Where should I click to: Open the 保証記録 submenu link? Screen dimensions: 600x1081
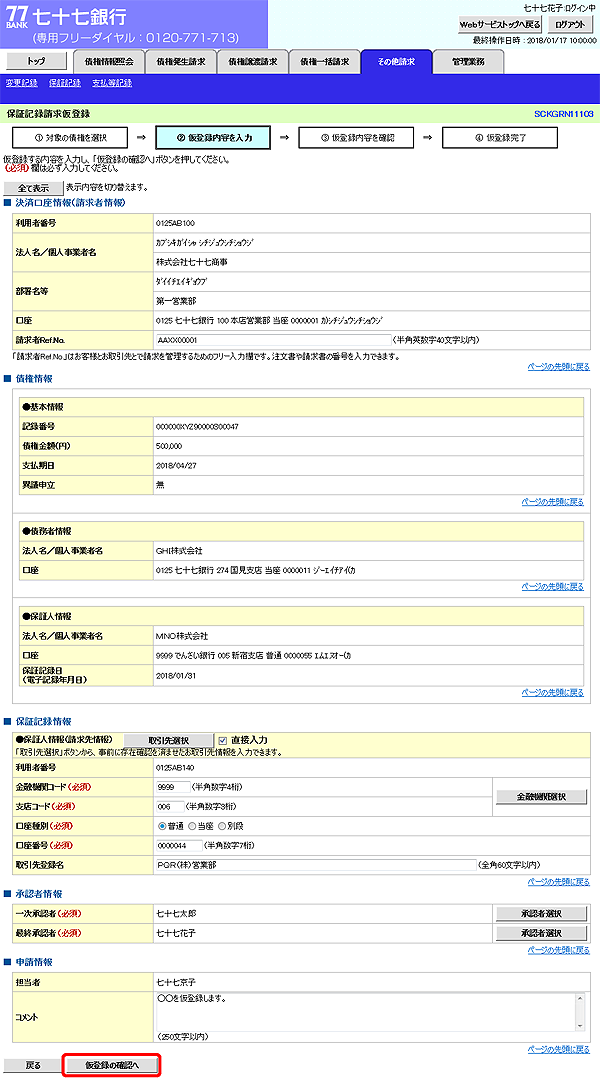pyautogui.click(x=65, y=83)
